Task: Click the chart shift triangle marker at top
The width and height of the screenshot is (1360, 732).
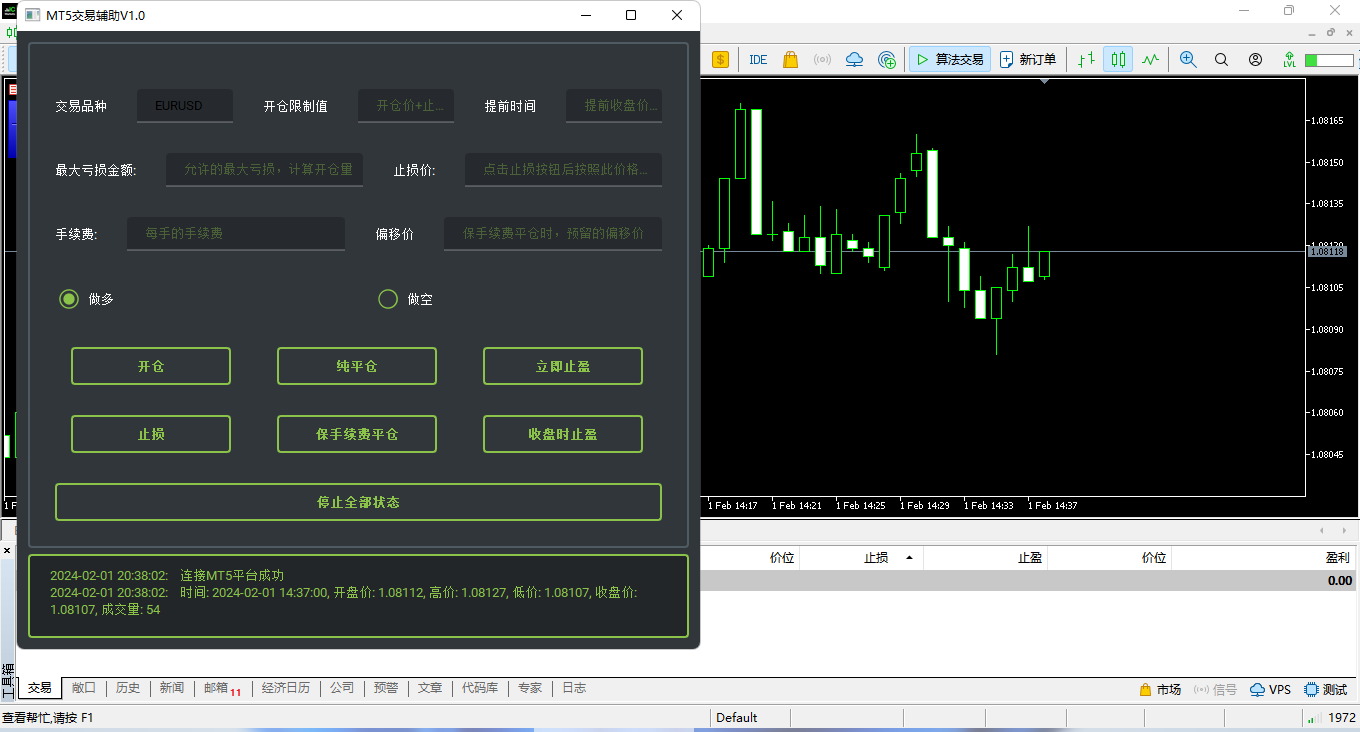Action: (x=1044, y=82)
